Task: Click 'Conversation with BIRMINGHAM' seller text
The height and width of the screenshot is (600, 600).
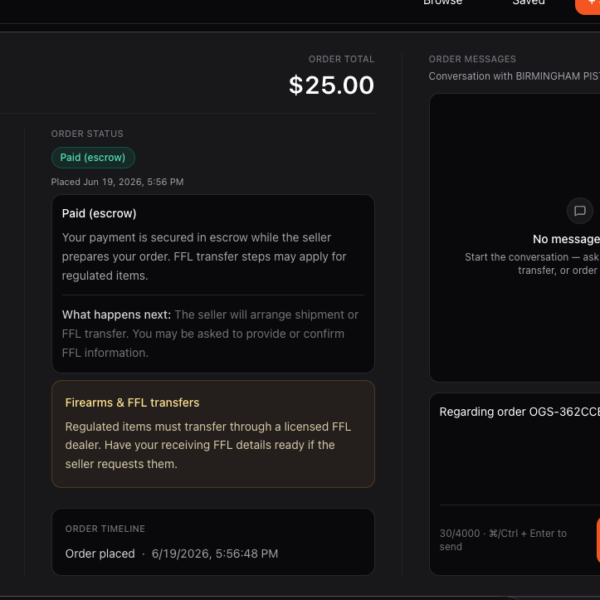Action: click(x=514, y=76)
